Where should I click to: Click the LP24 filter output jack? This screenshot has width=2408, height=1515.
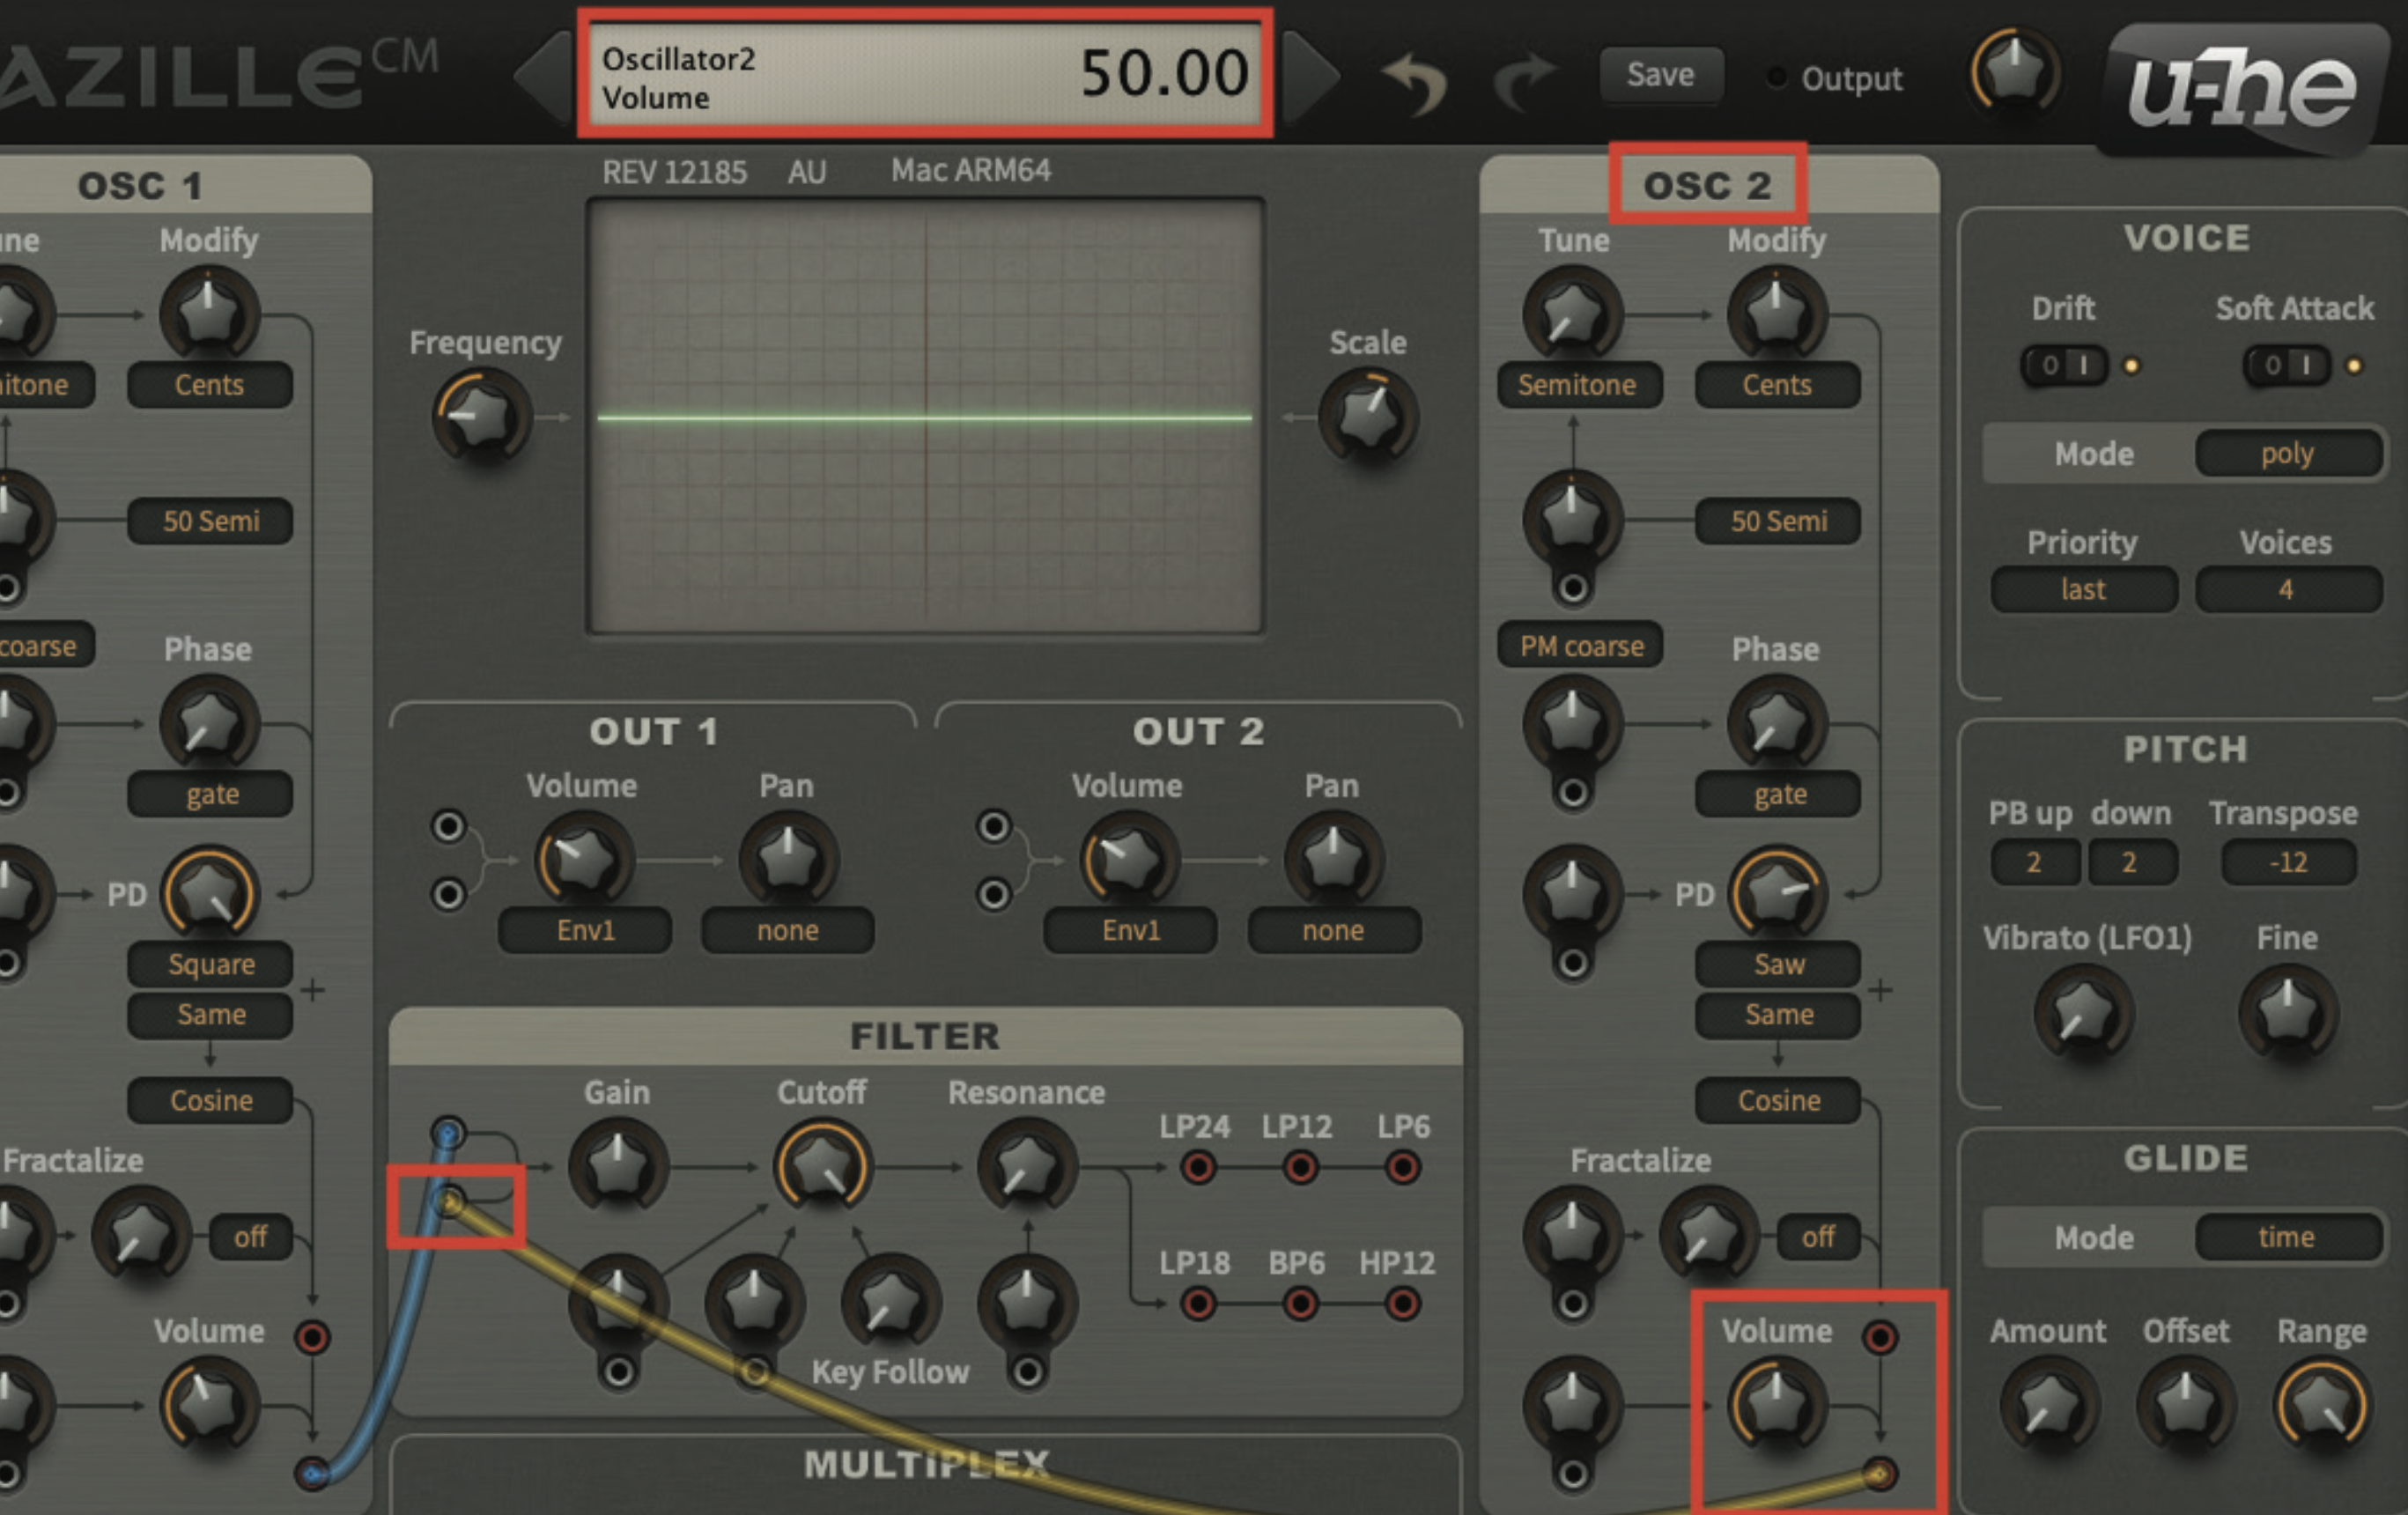(1198, 1166)
